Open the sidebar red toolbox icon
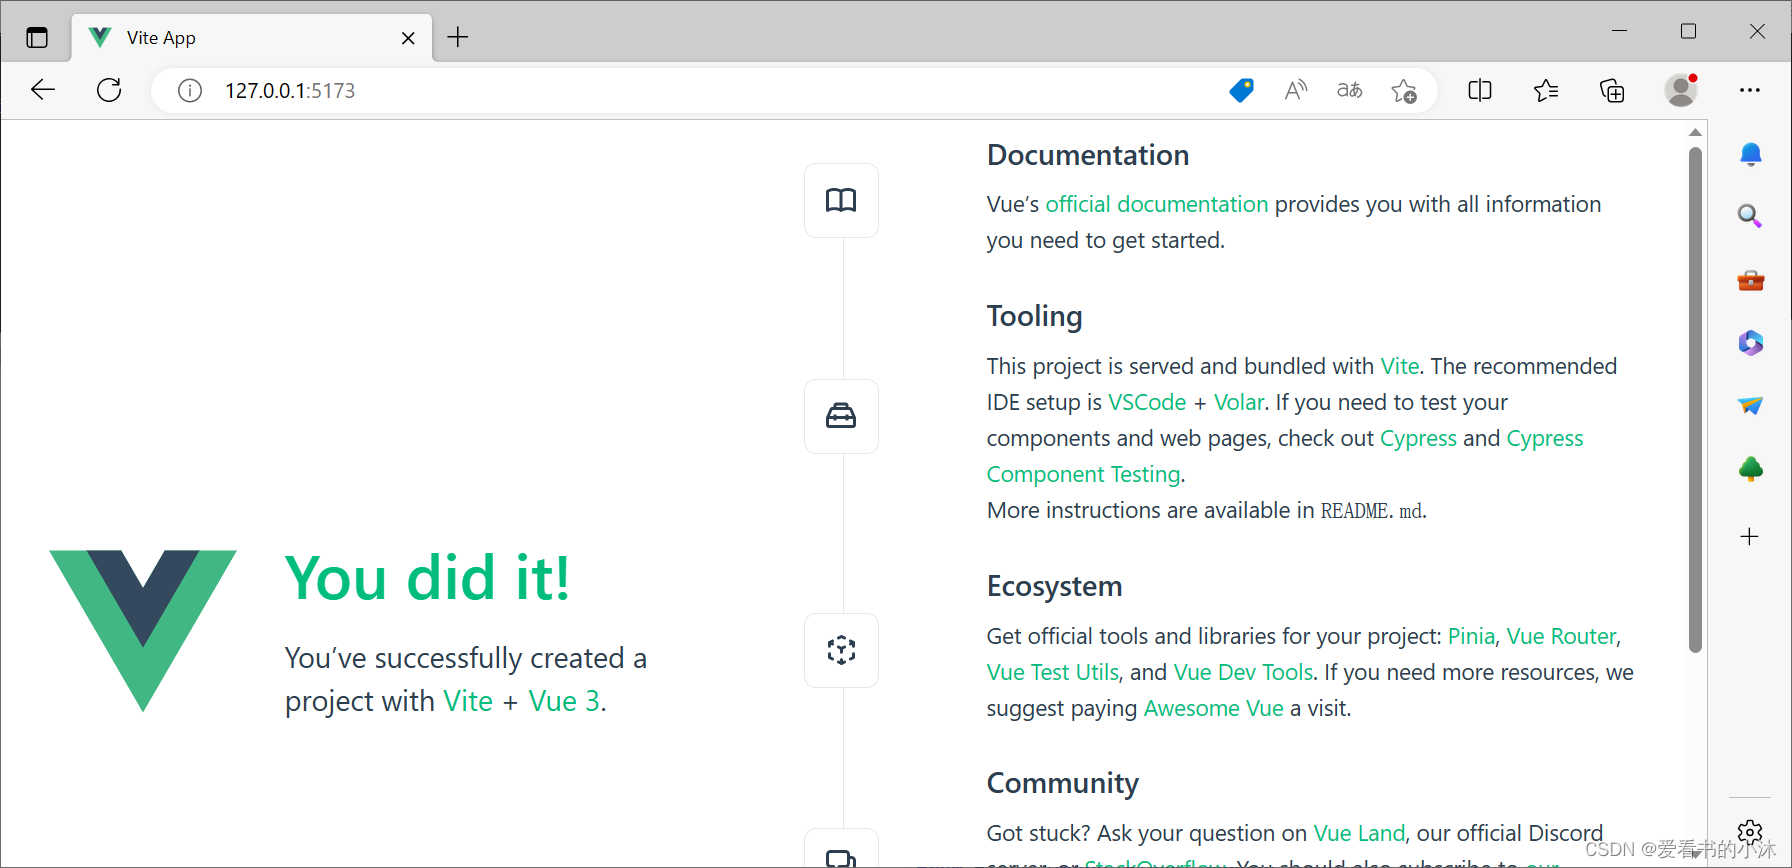Screen dimensions: 1792x868 (1750, 280)
